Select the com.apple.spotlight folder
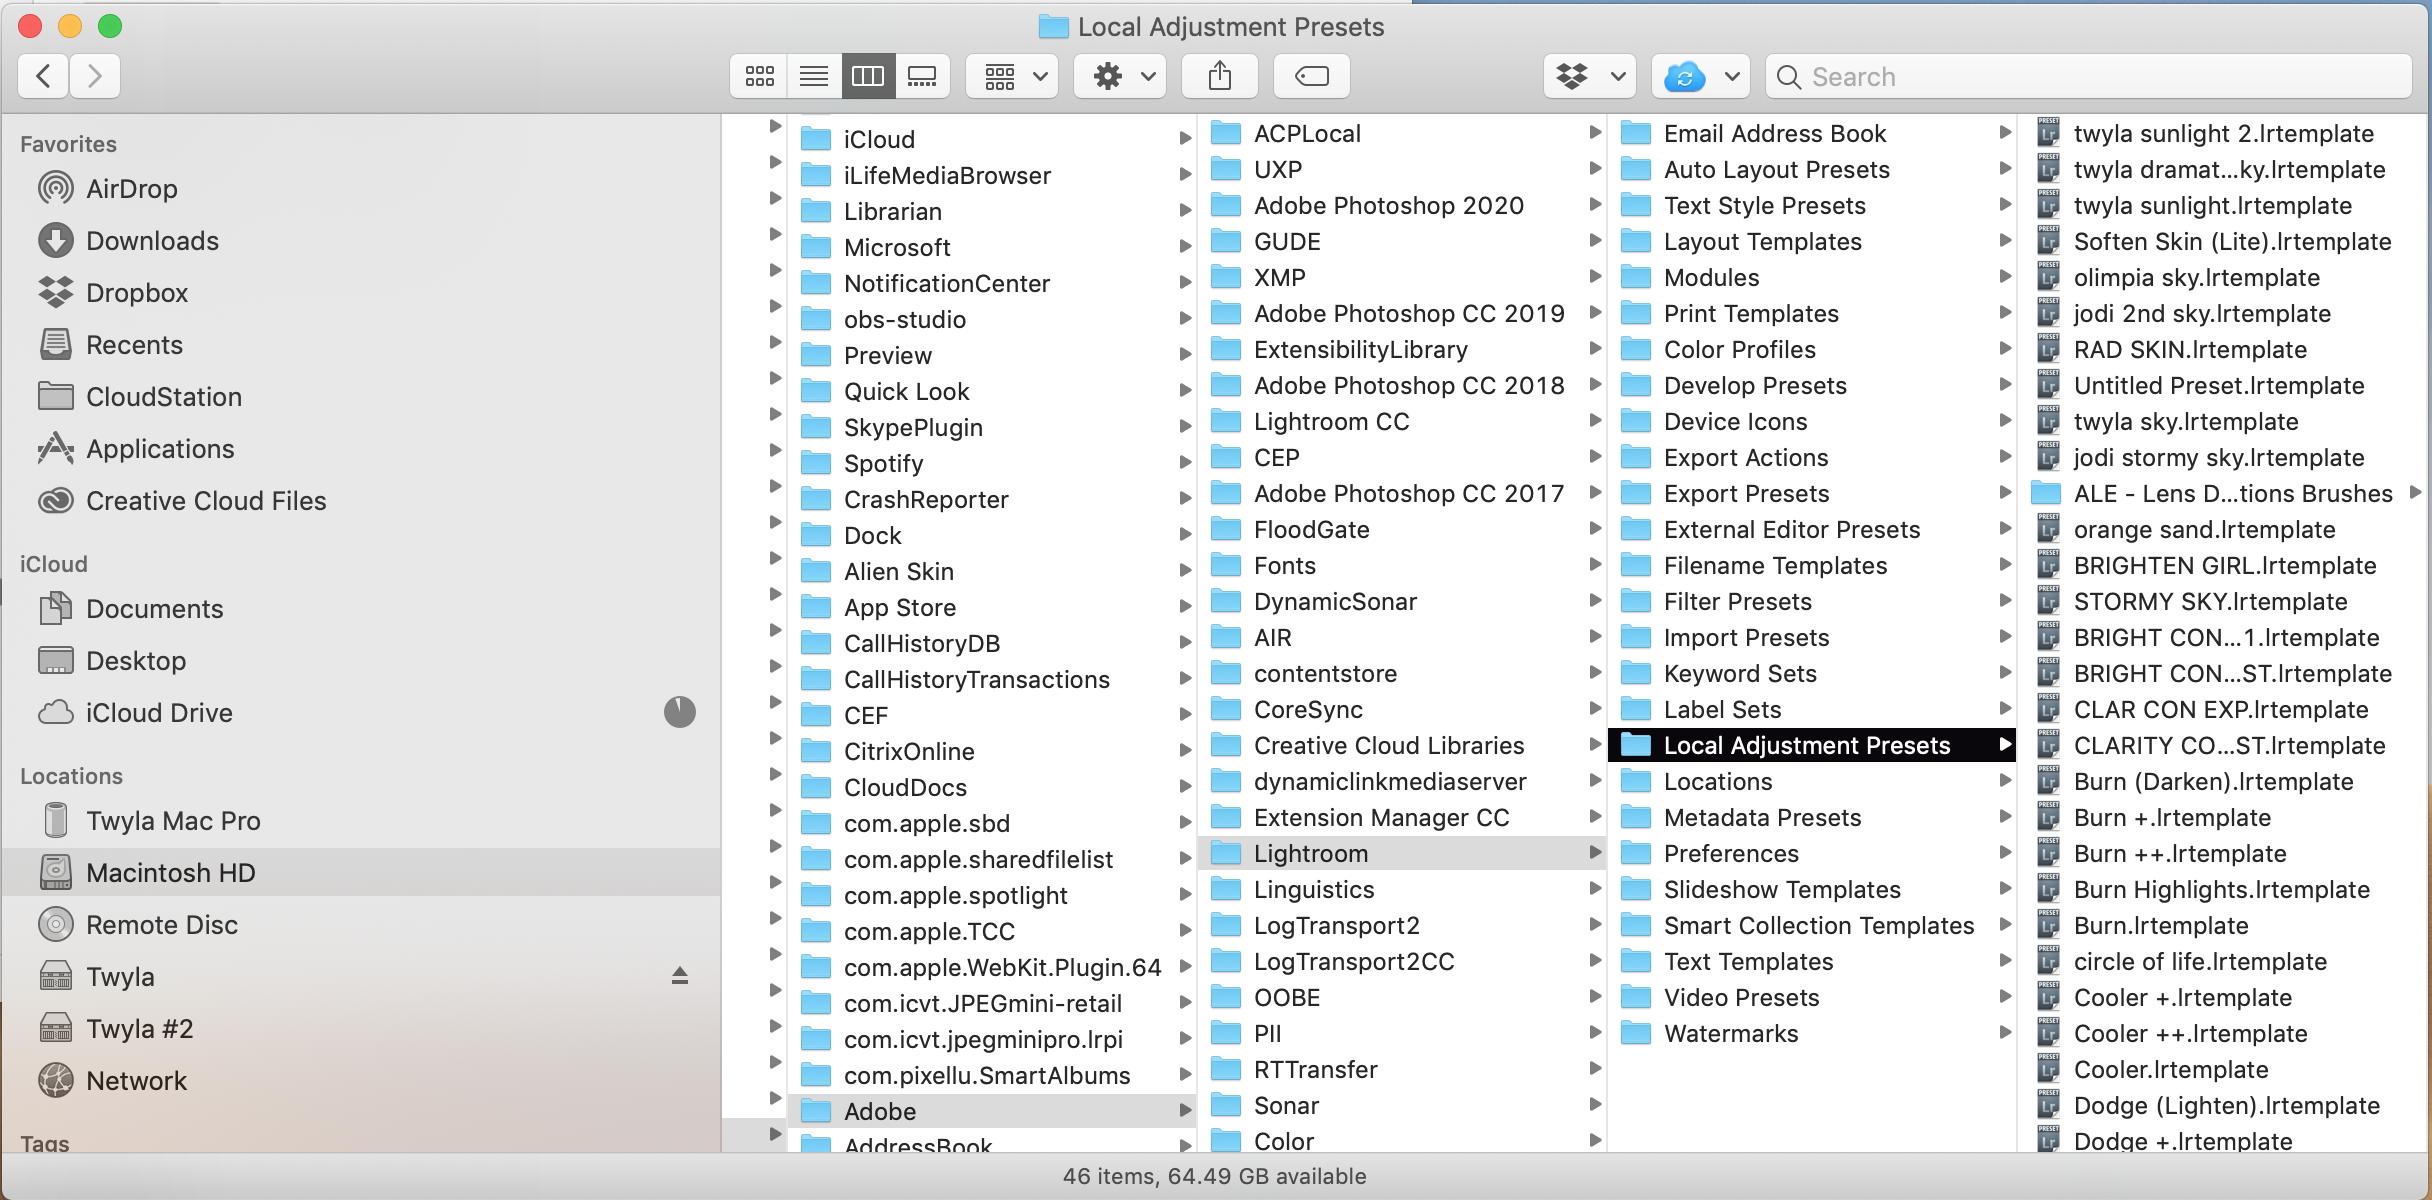The height and width of the screenshot is (1200, 2432). click(955, 895)
